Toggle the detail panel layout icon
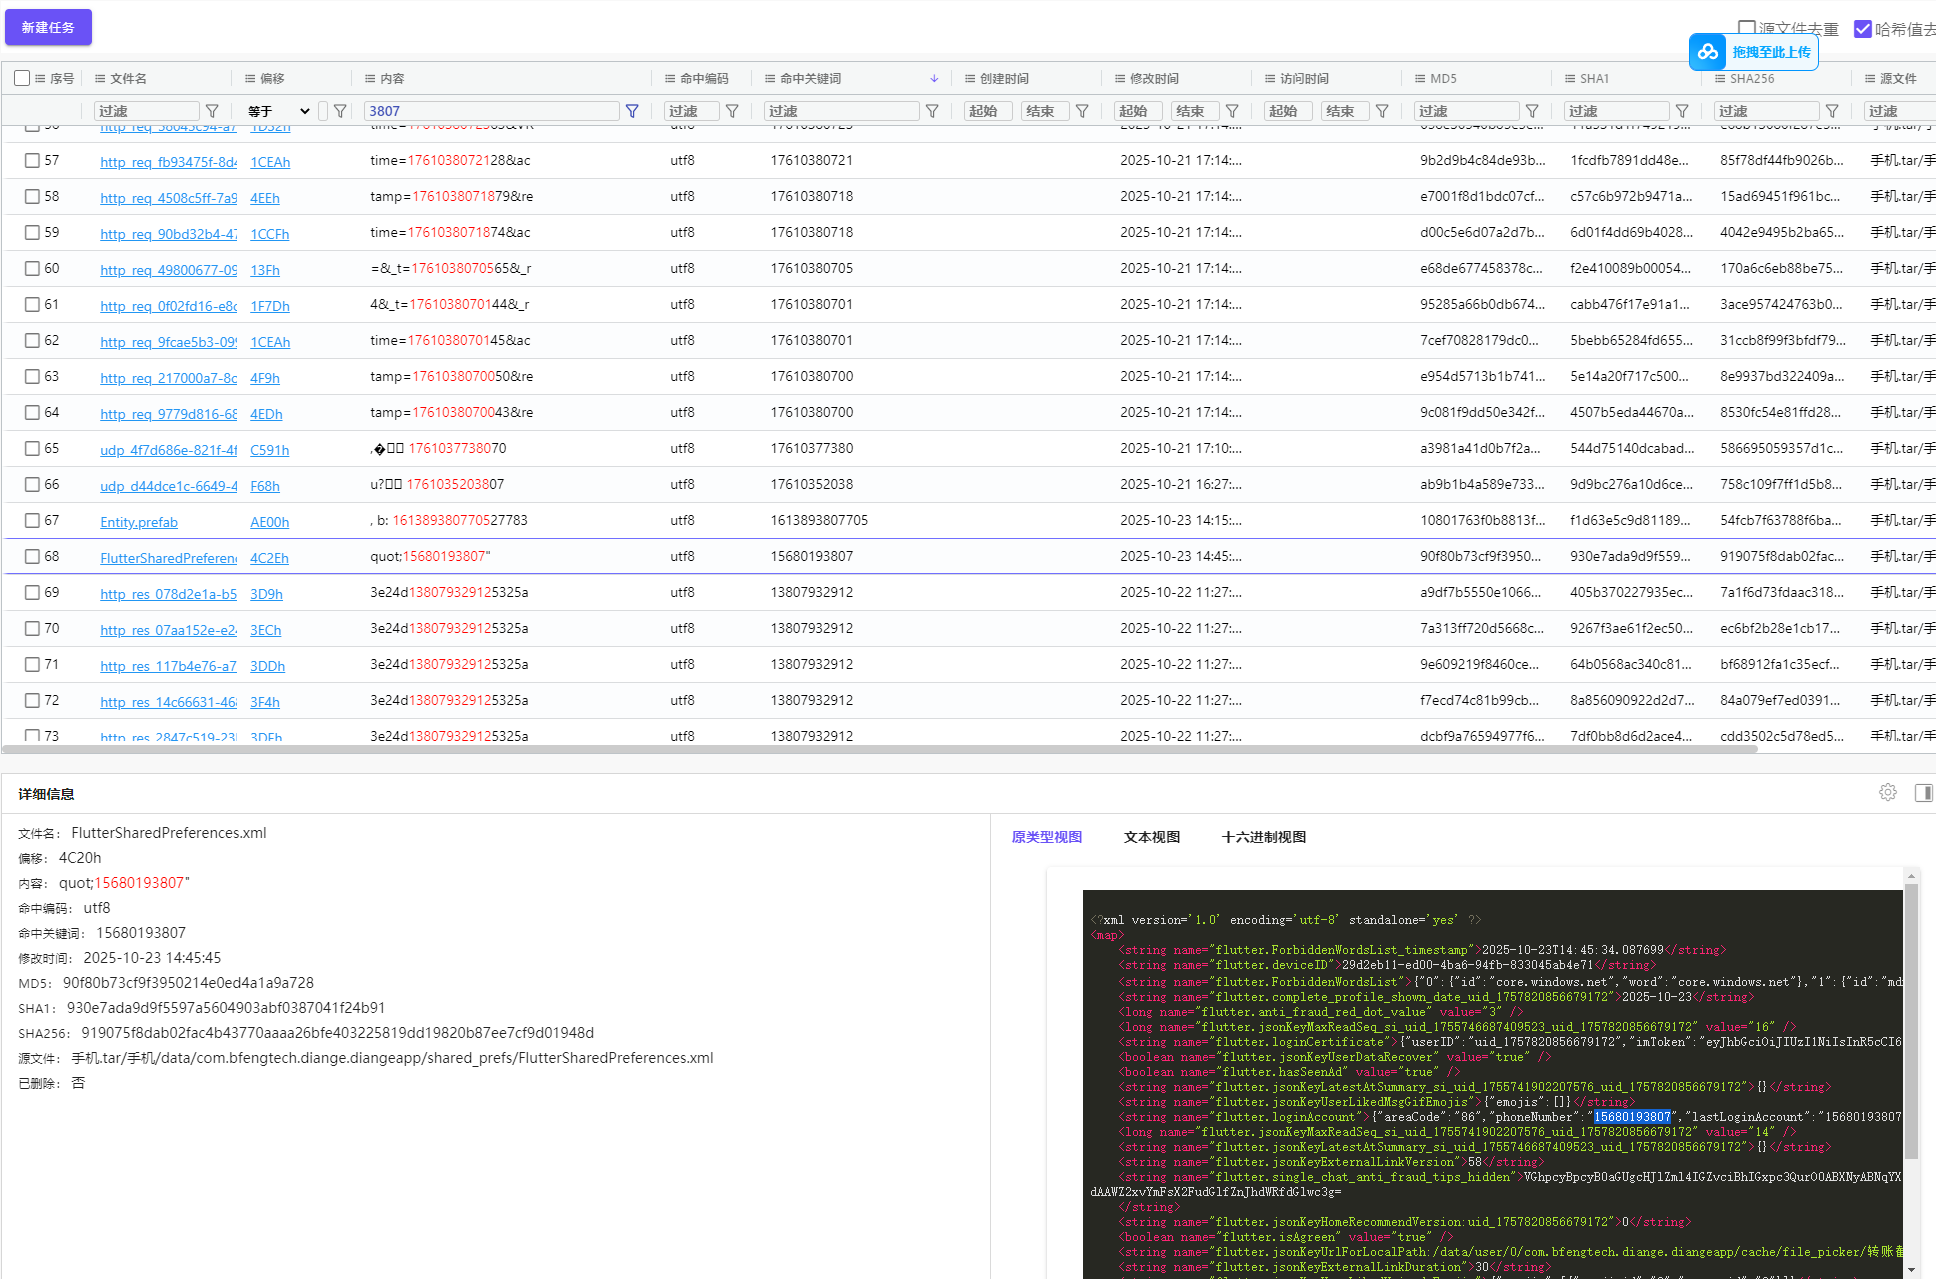 pyautogui.click(x=1923, y=792)
